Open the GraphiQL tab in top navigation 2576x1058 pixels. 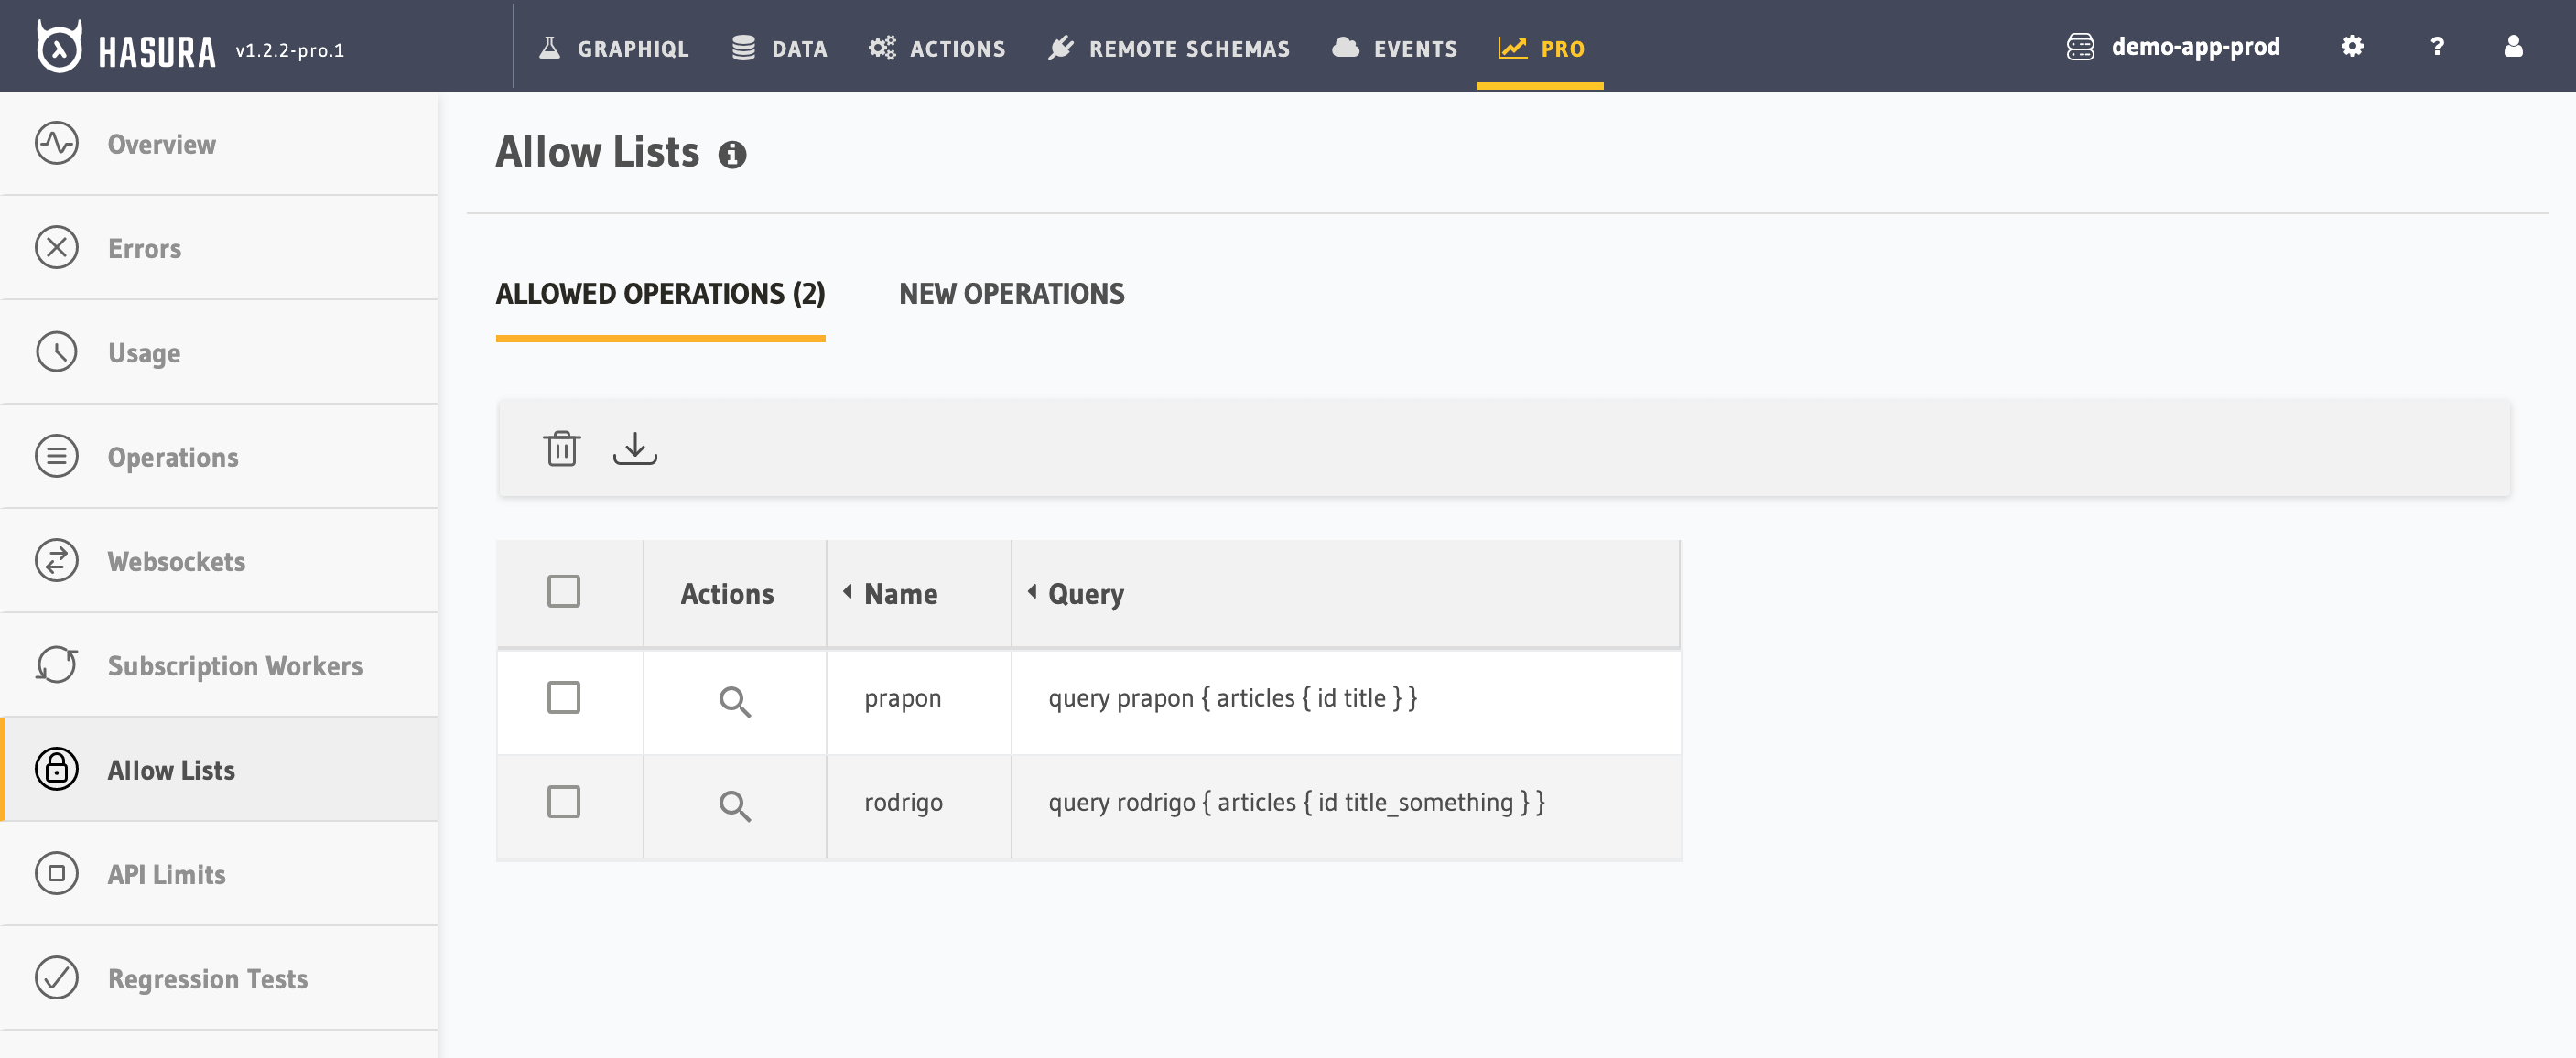614,48
